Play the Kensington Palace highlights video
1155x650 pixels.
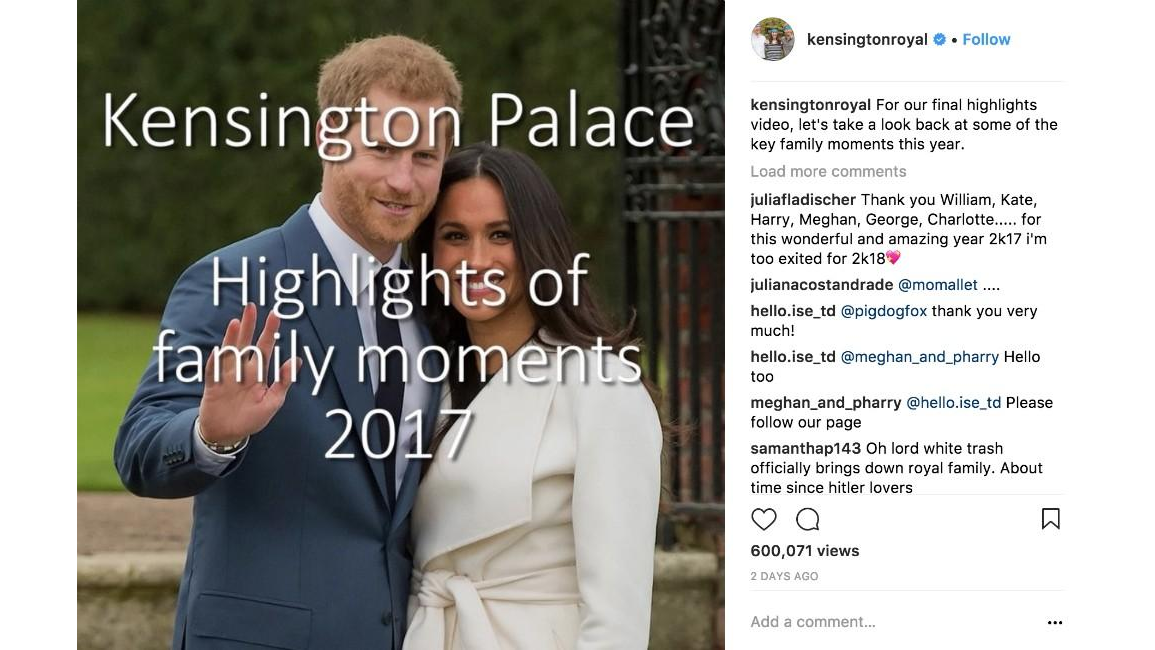click(400, 325)
